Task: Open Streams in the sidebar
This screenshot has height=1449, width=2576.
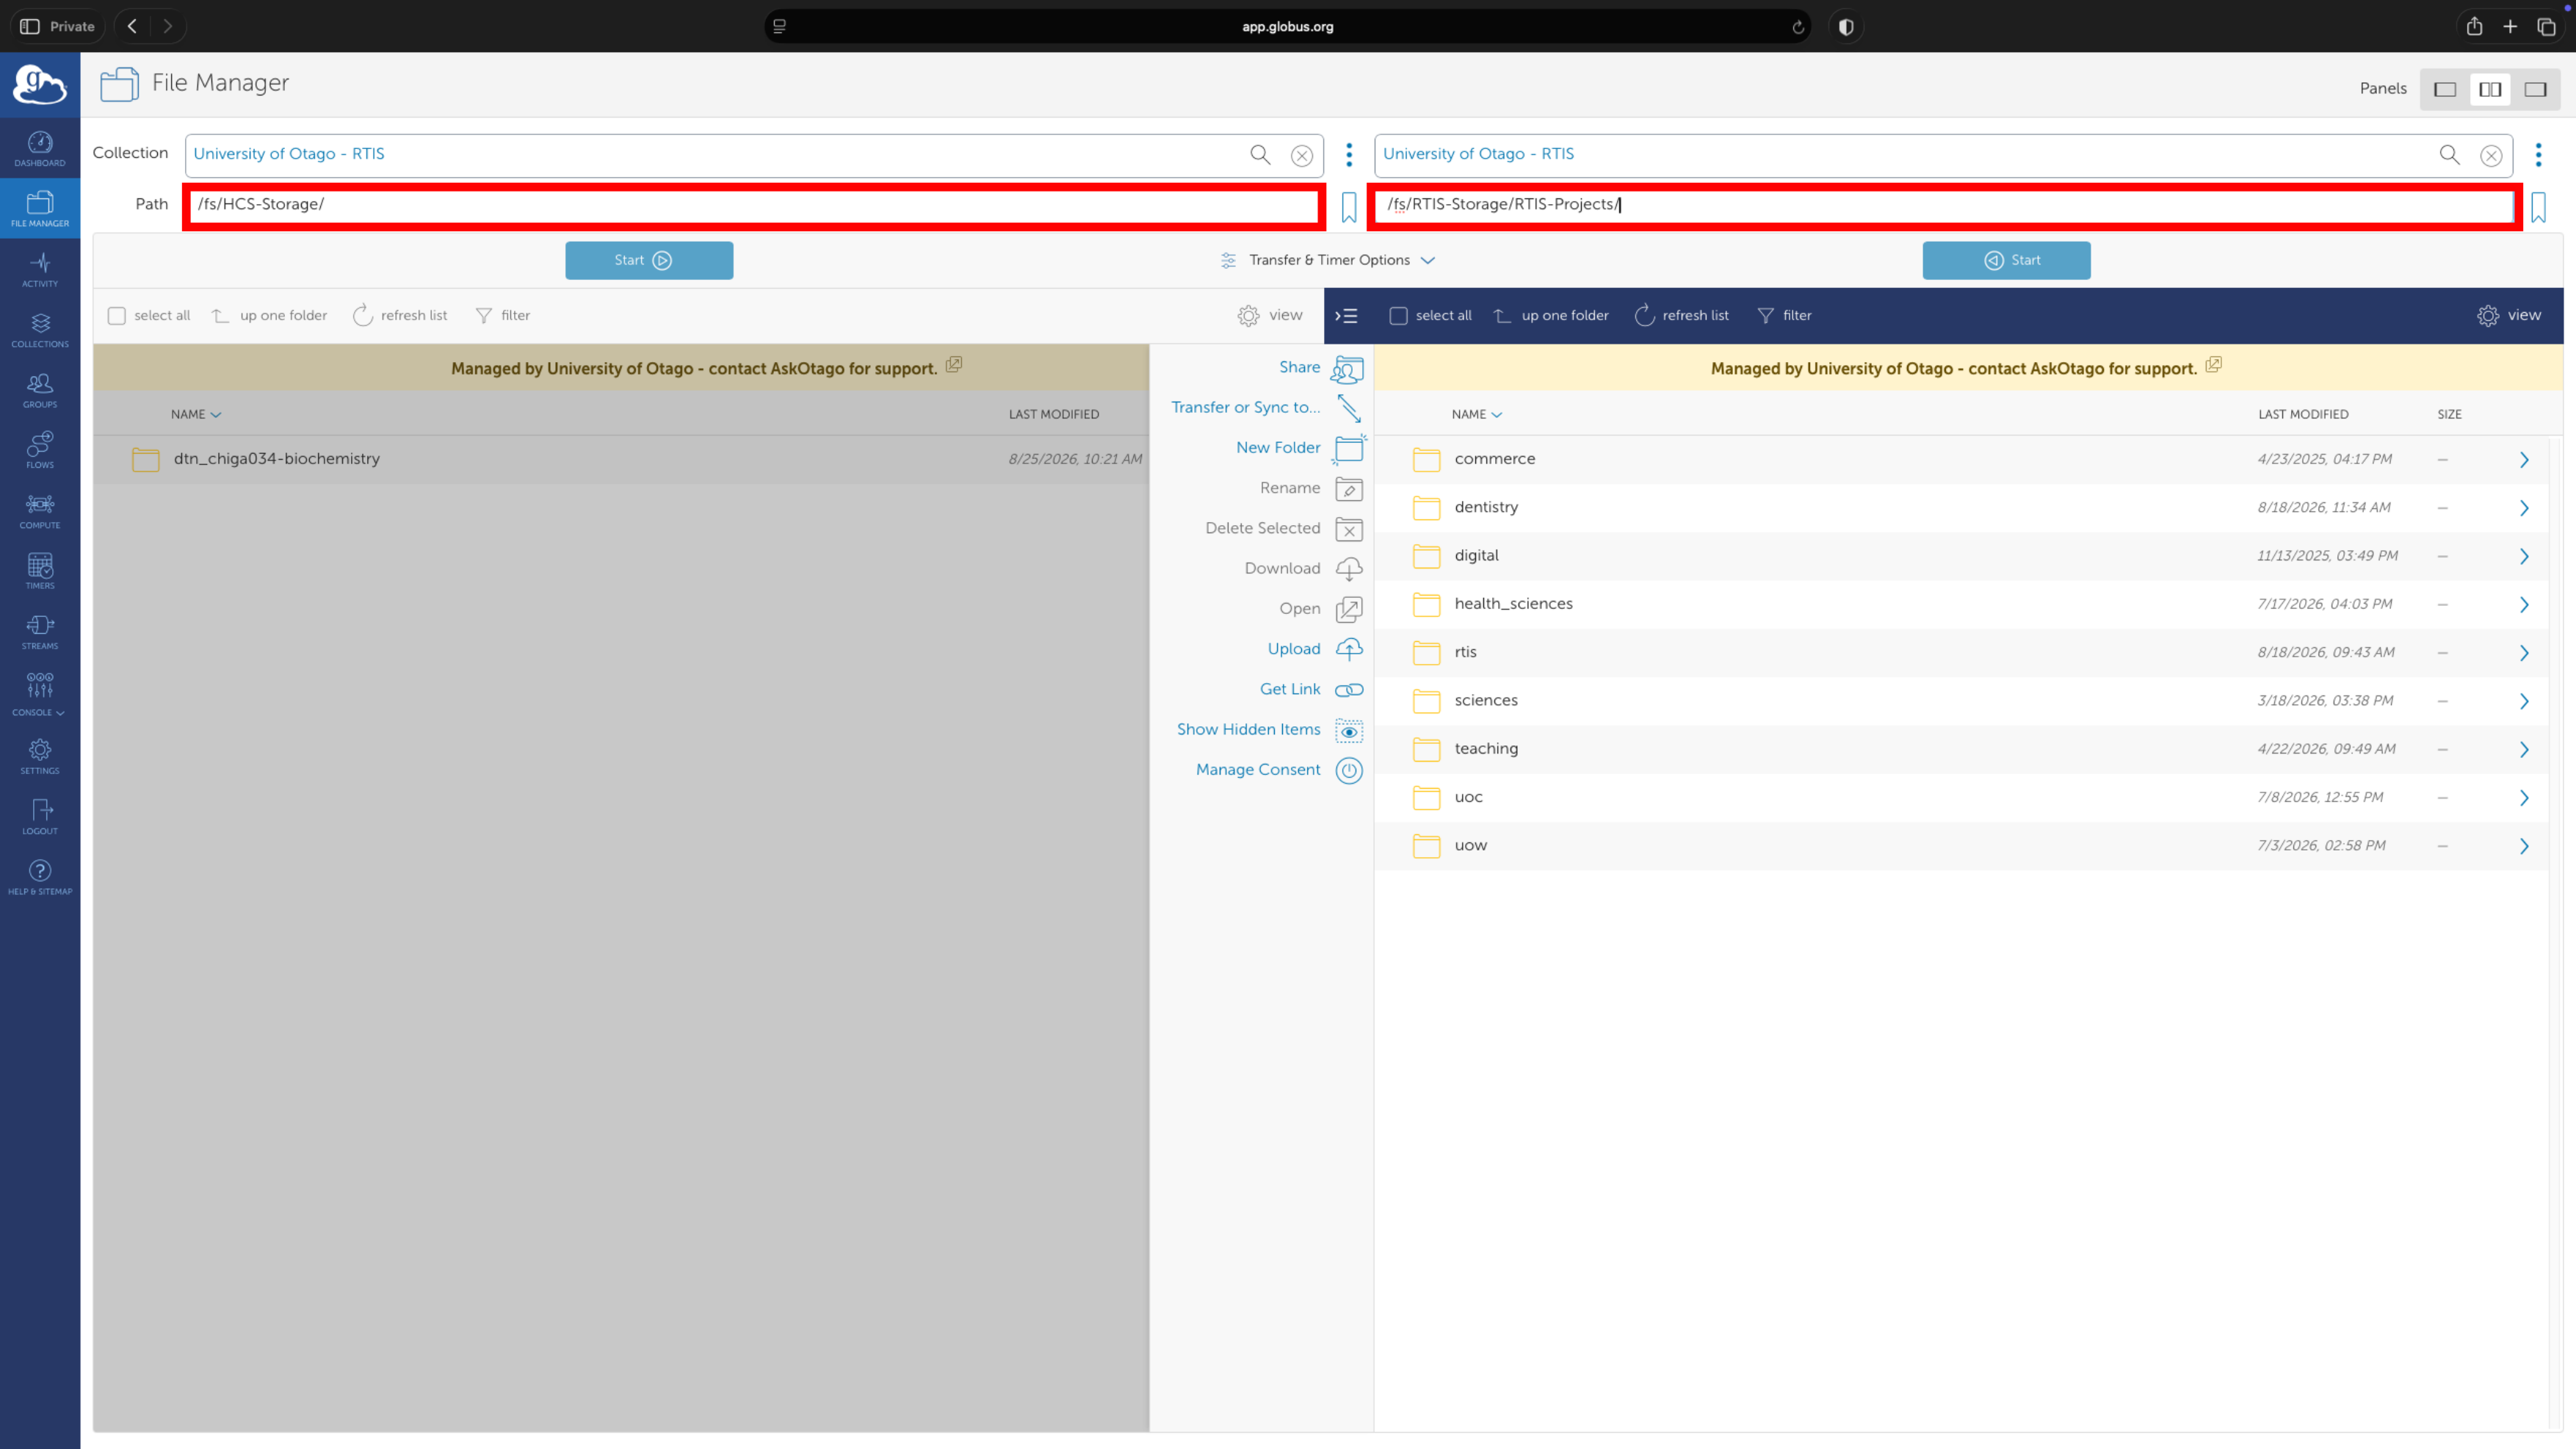Action: [40, 631]
